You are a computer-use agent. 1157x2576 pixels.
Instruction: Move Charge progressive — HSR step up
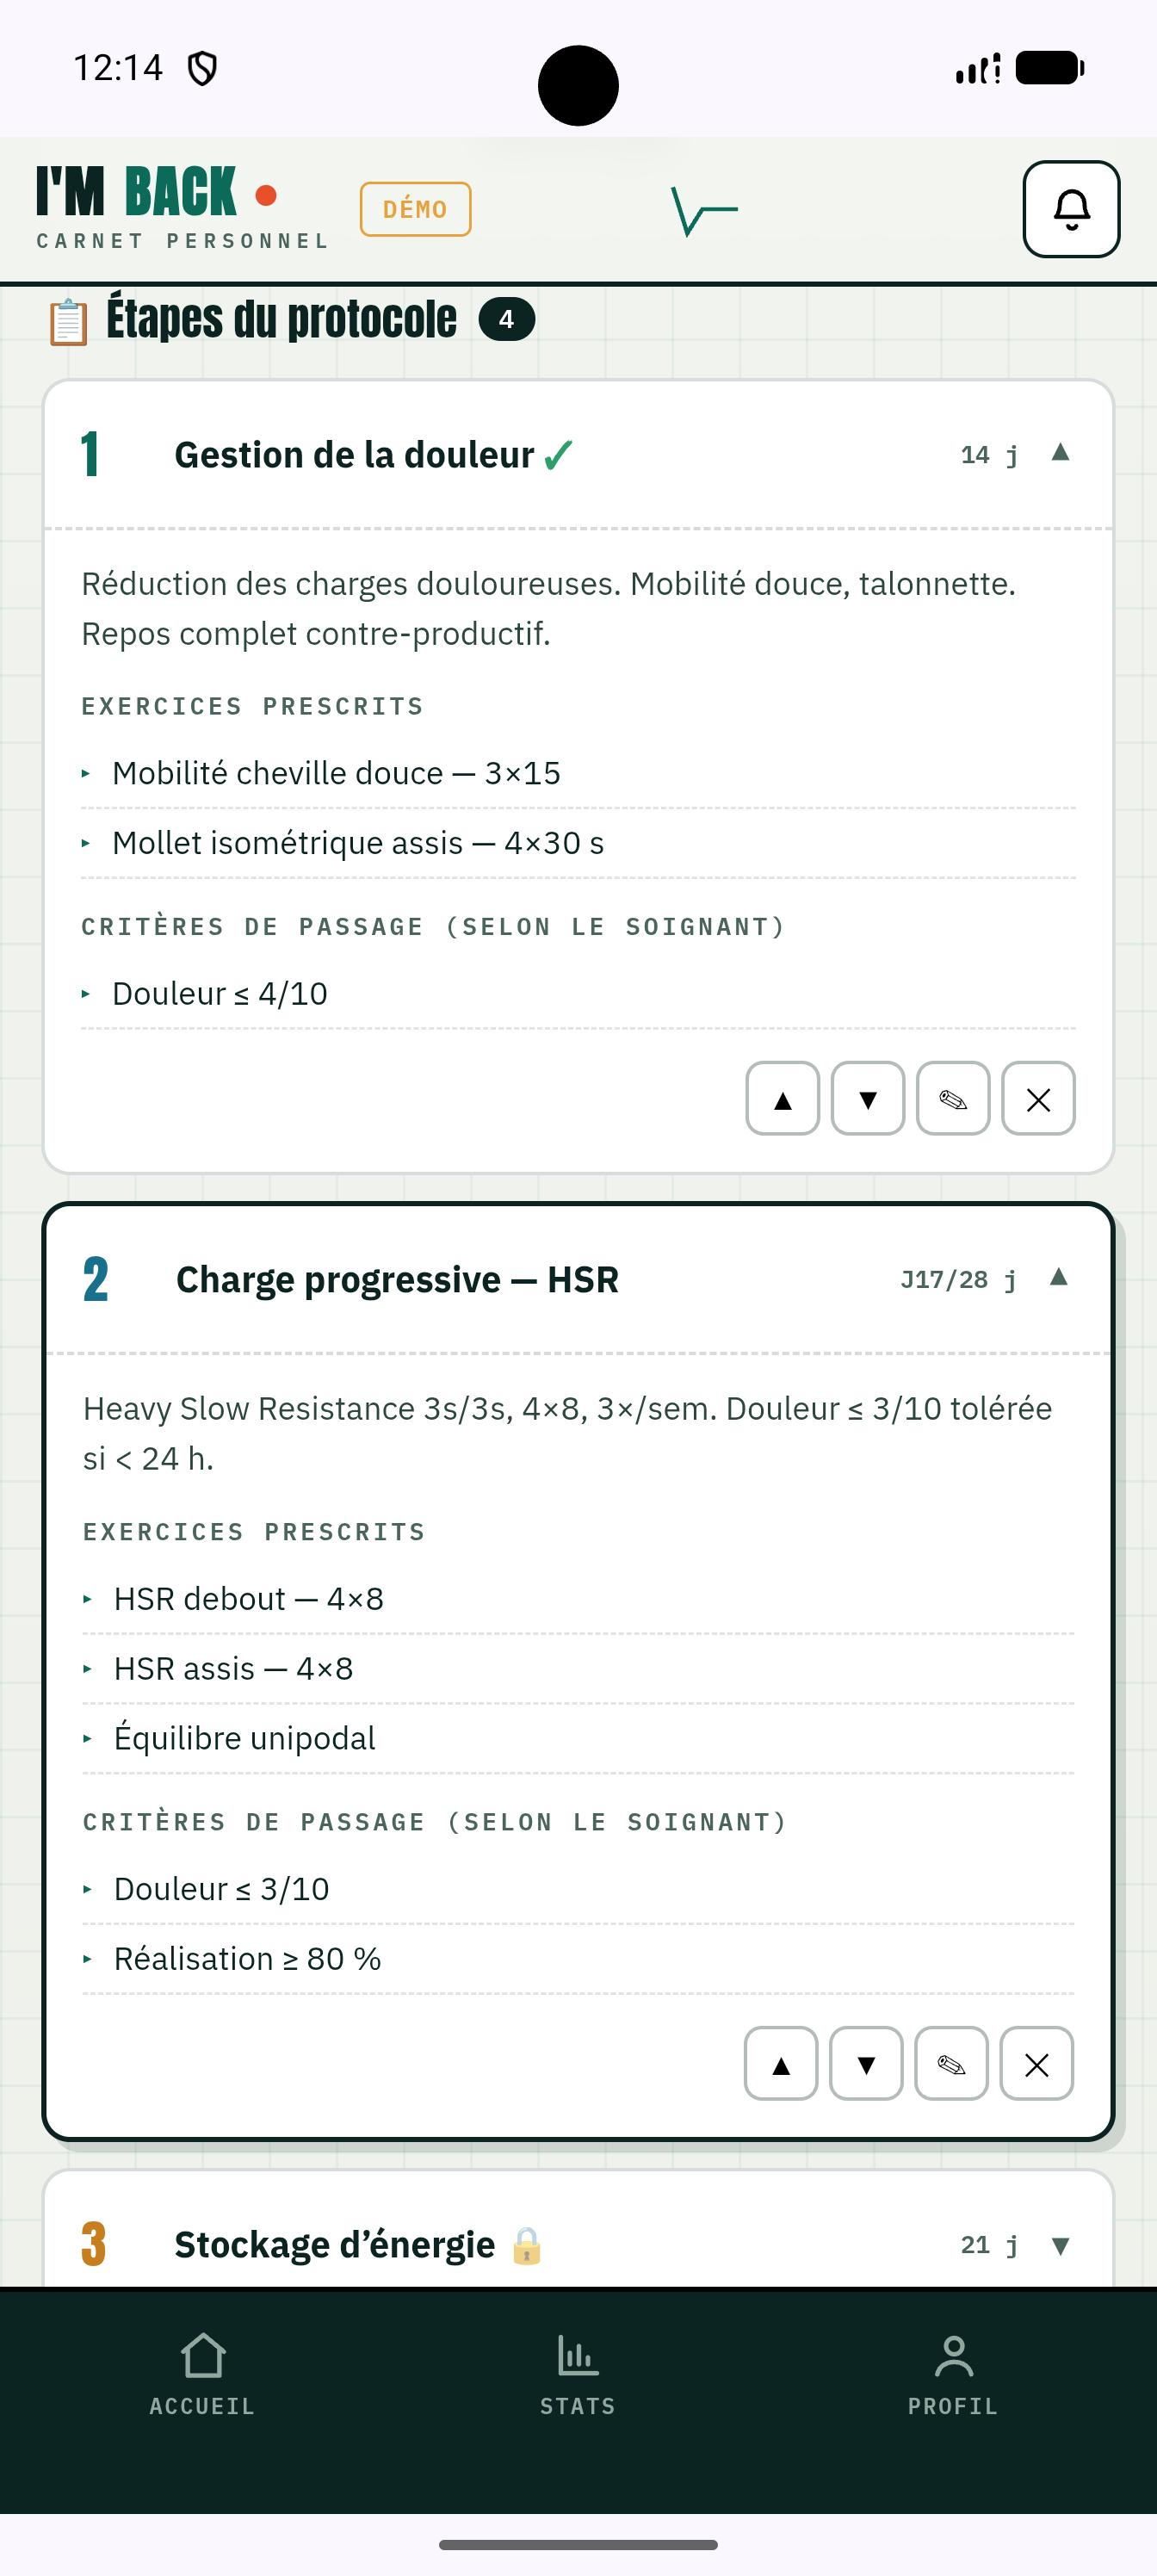[x=780, y=2063]
